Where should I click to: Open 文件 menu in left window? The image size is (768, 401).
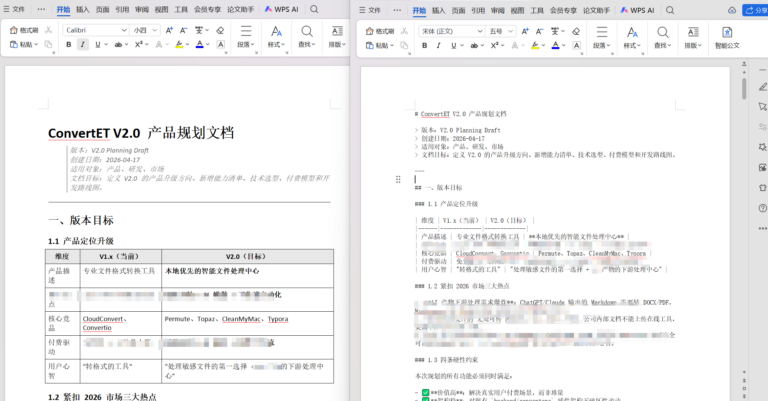14,9
